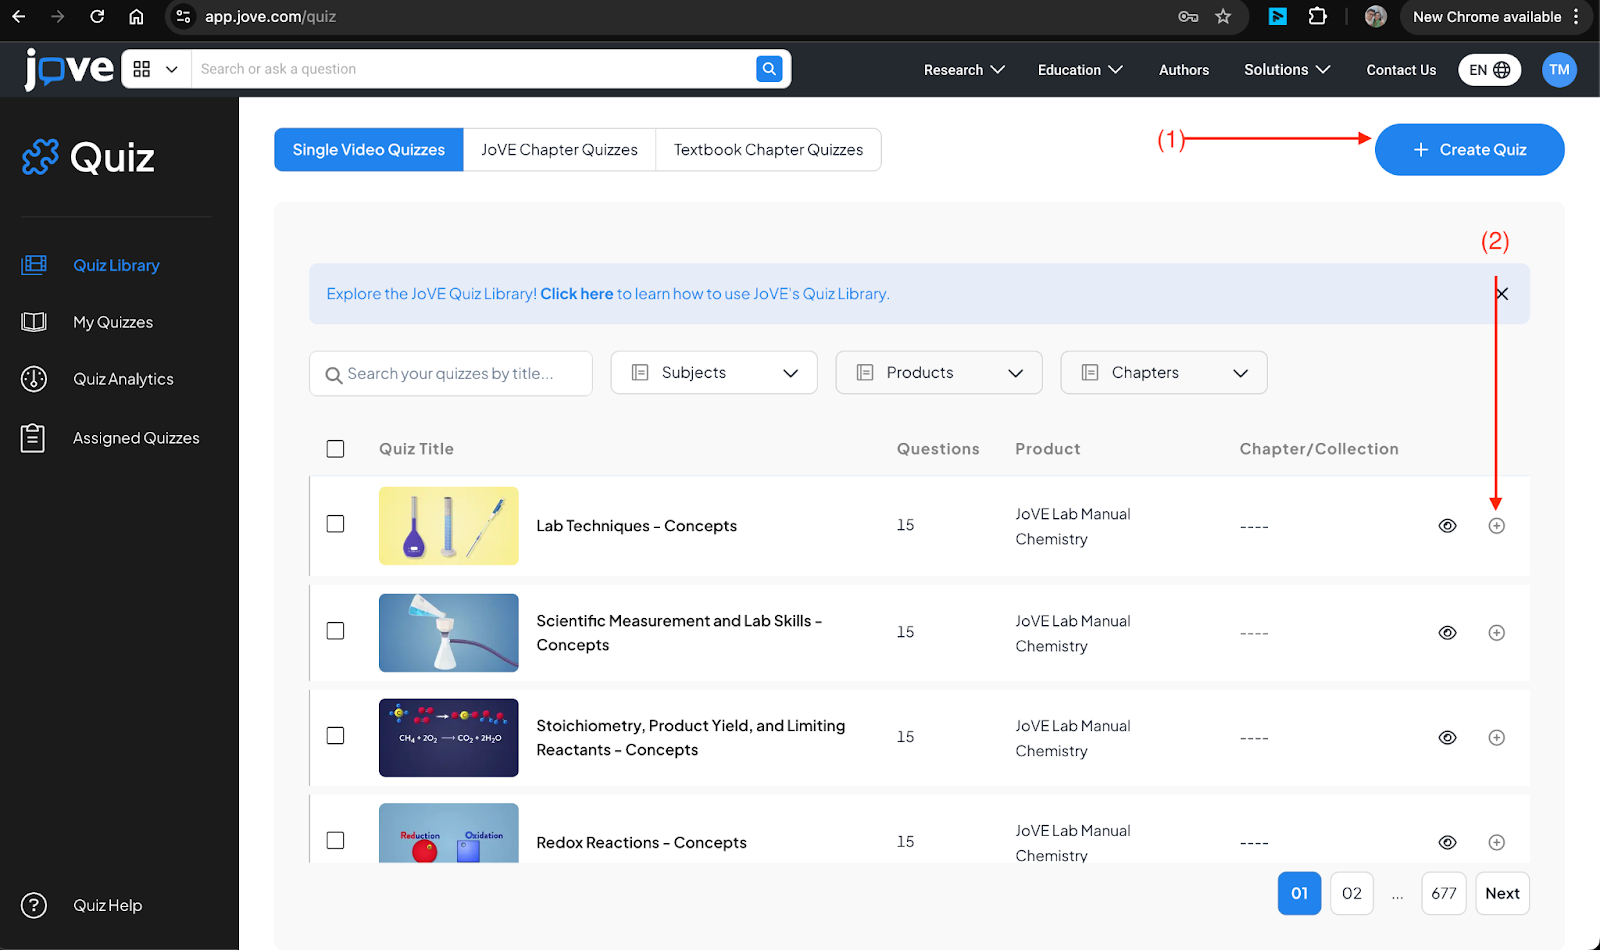This screenshot has height=950, width=1600.
Task: Expand the Education menu
Action: pyautogui.click(x=1080, y=70)
